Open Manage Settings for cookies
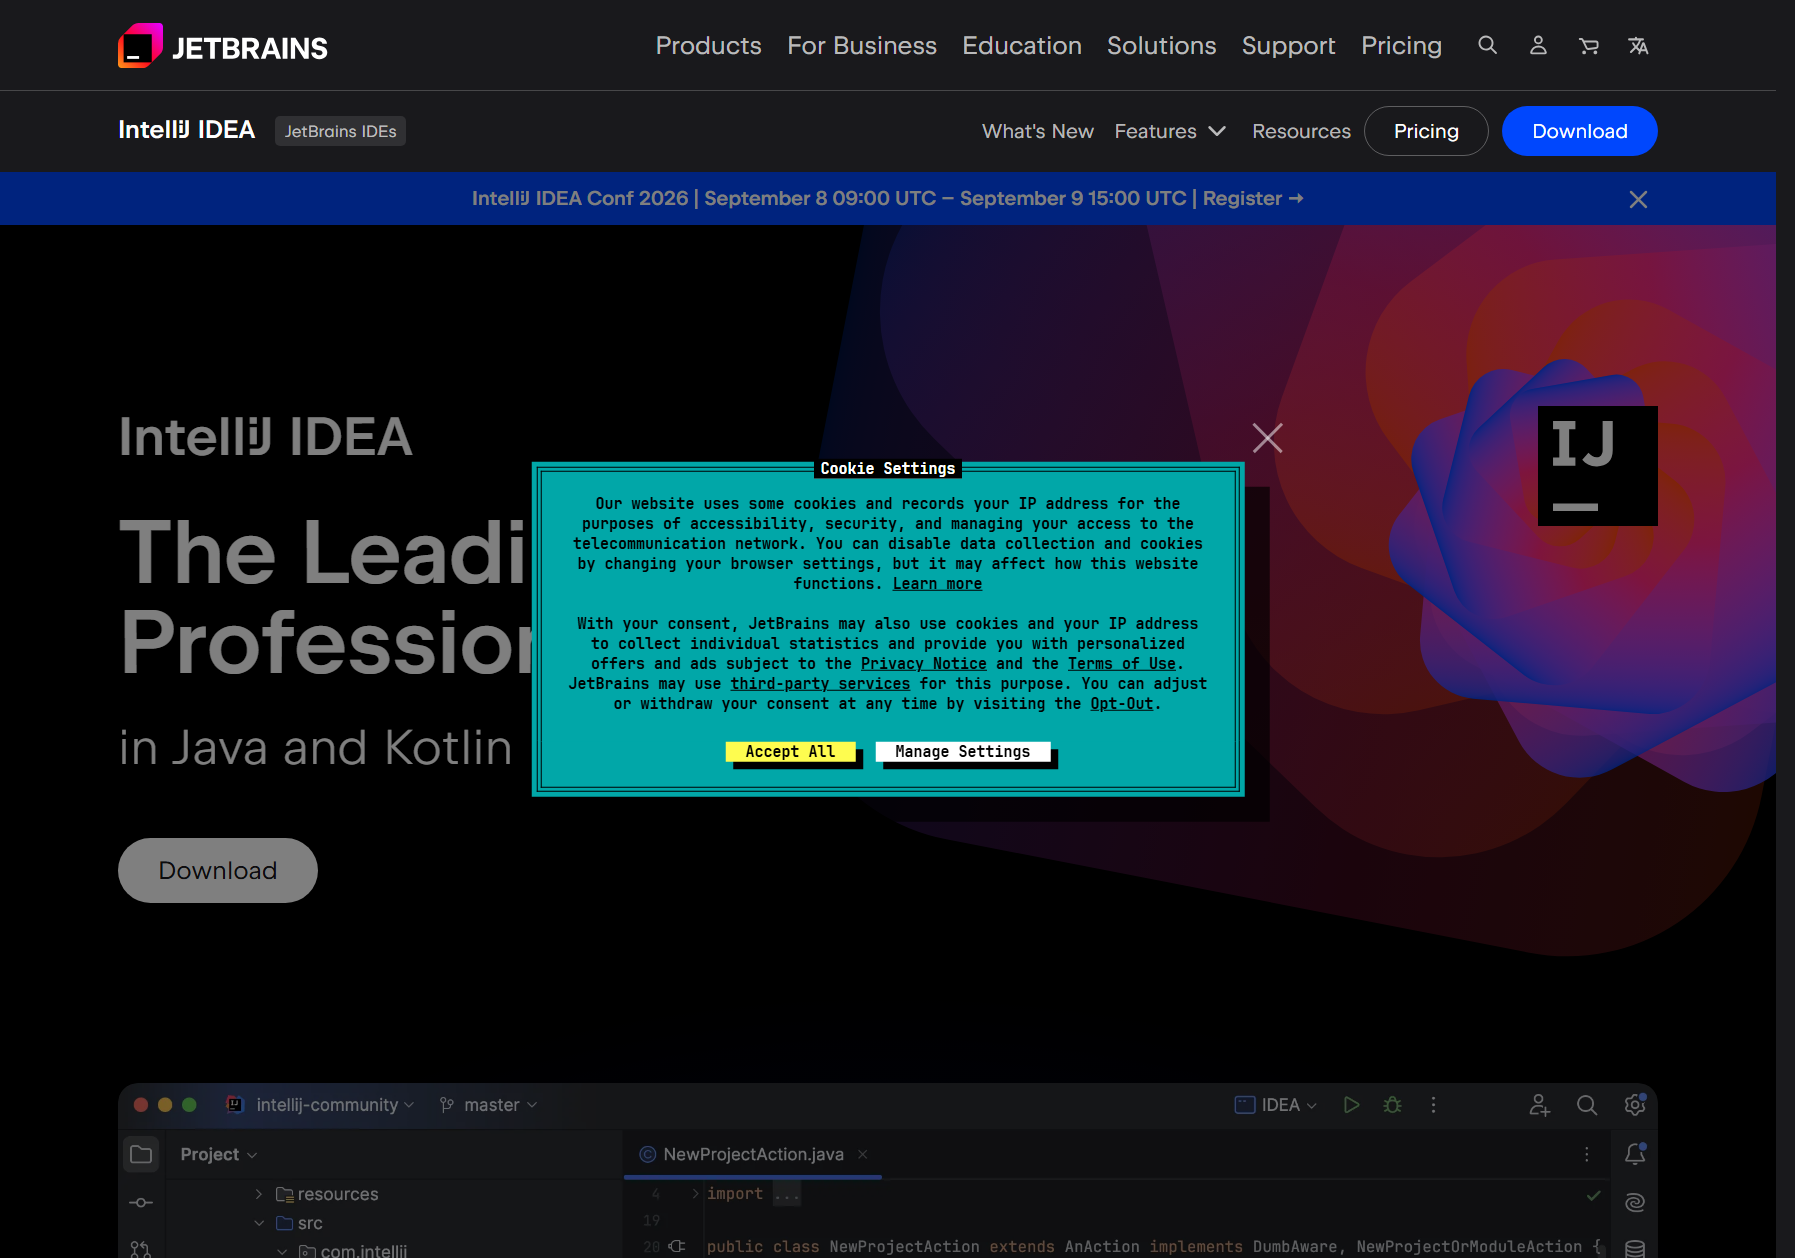The width and height of the screenshot is (1795, 1258). tap(962, 751)
